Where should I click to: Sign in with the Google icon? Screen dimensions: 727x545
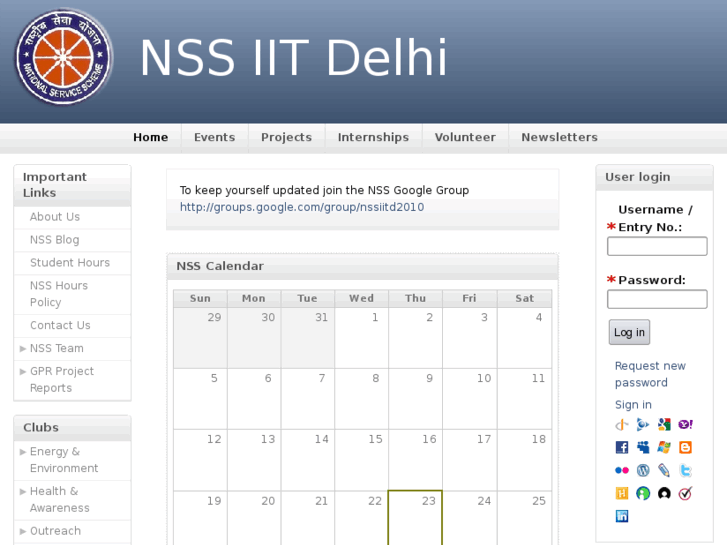664,424
